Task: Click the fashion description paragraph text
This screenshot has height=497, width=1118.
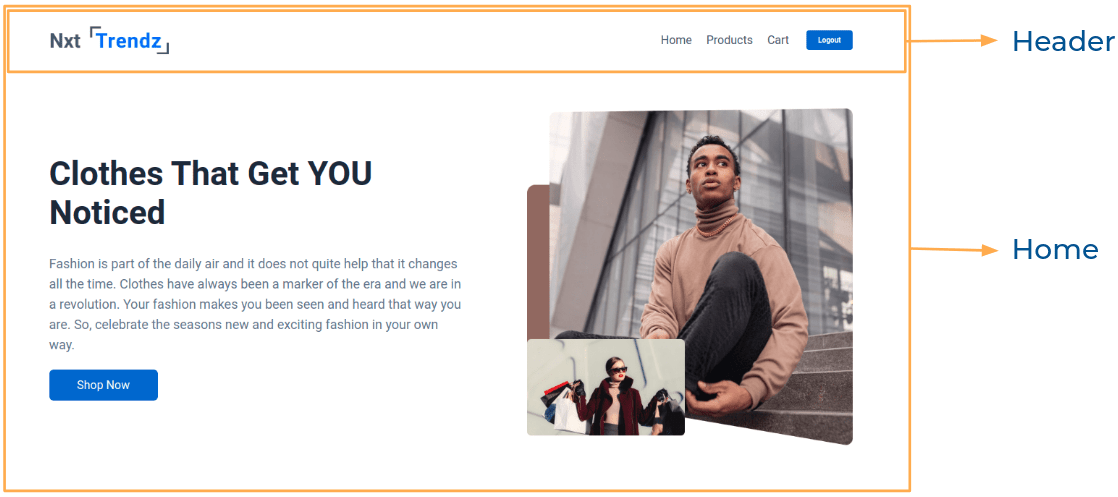Action: point(255,304)
